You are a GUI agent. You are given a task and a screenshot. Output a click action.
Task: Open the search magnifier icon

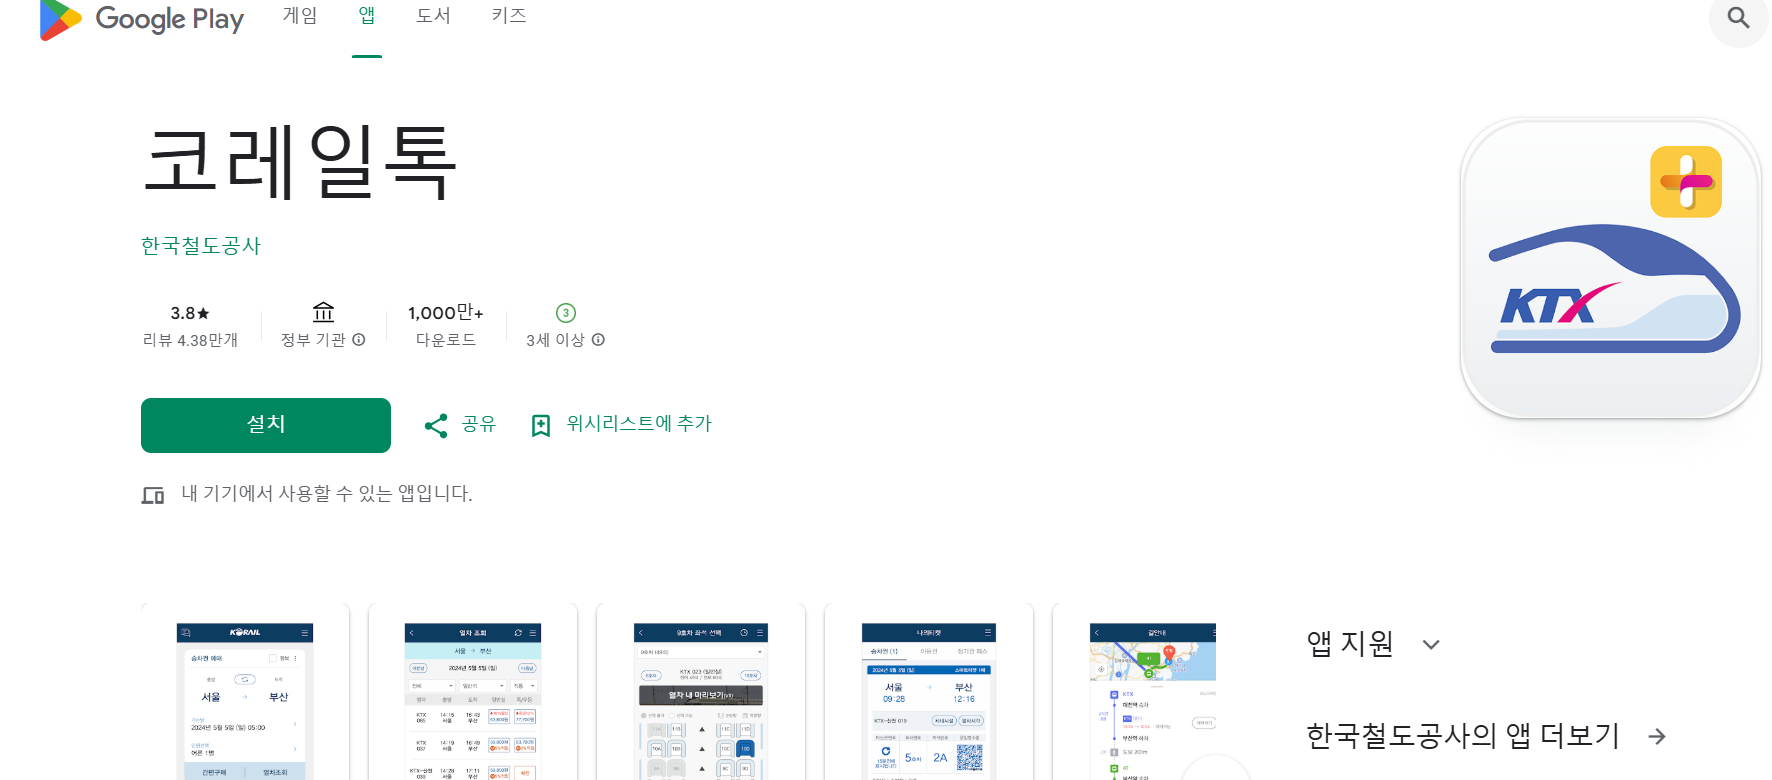click(1738, 18)
